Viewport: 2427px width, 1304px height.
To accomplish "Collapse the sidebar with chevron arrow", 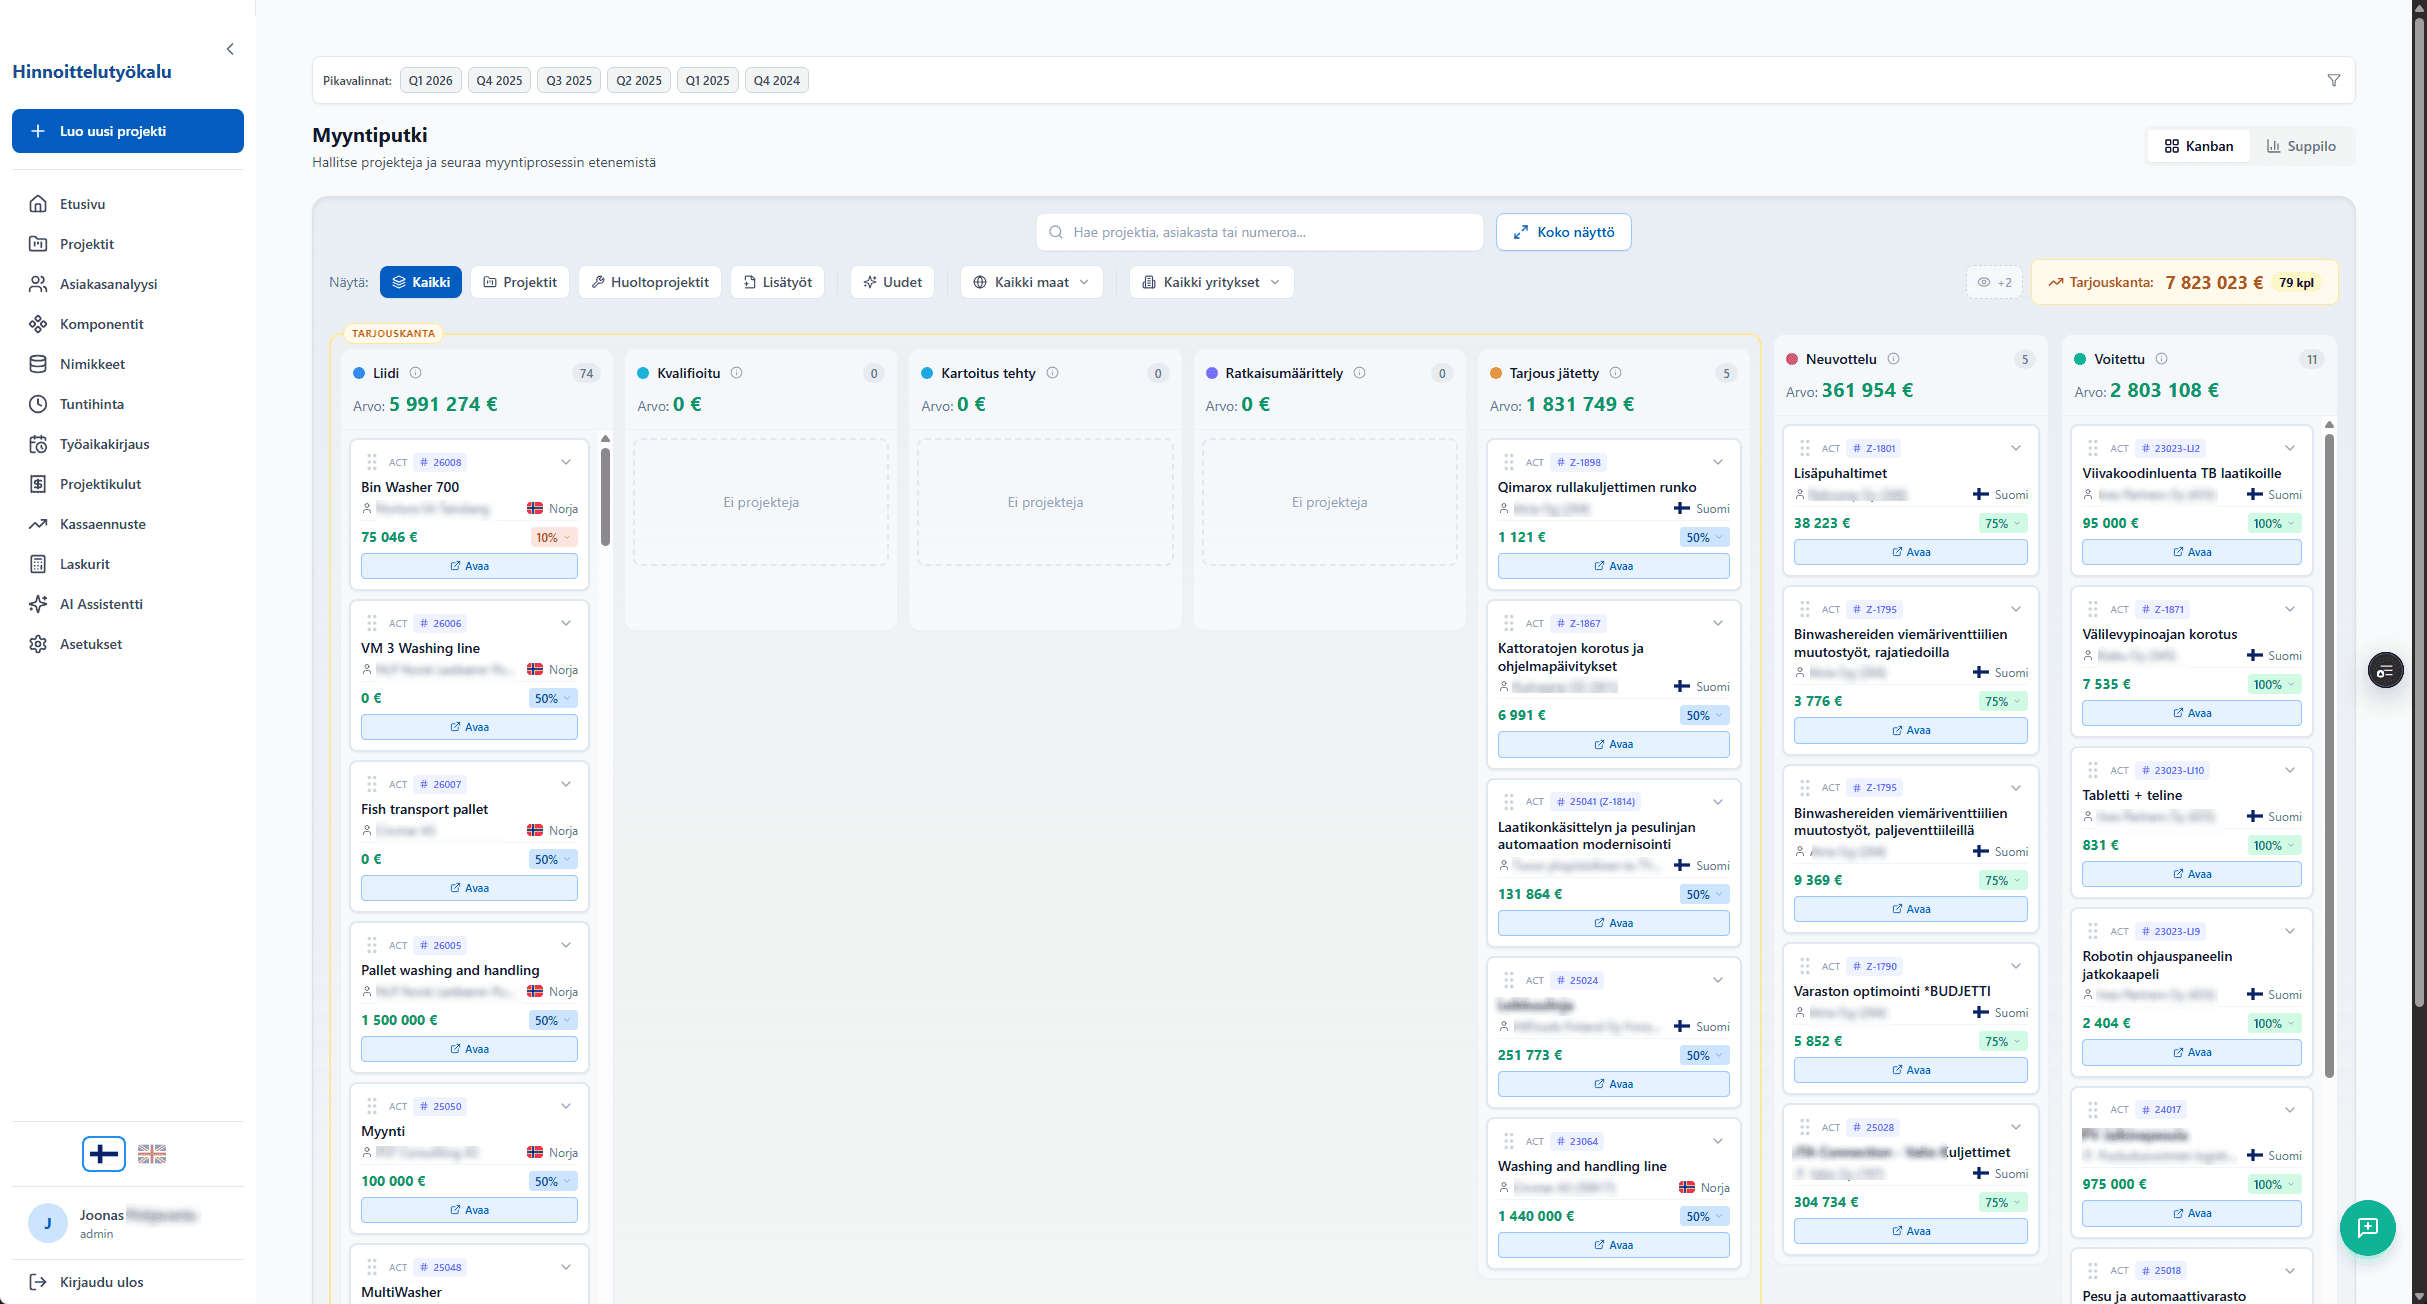I will pyautogui.click(x=230, y=49).
